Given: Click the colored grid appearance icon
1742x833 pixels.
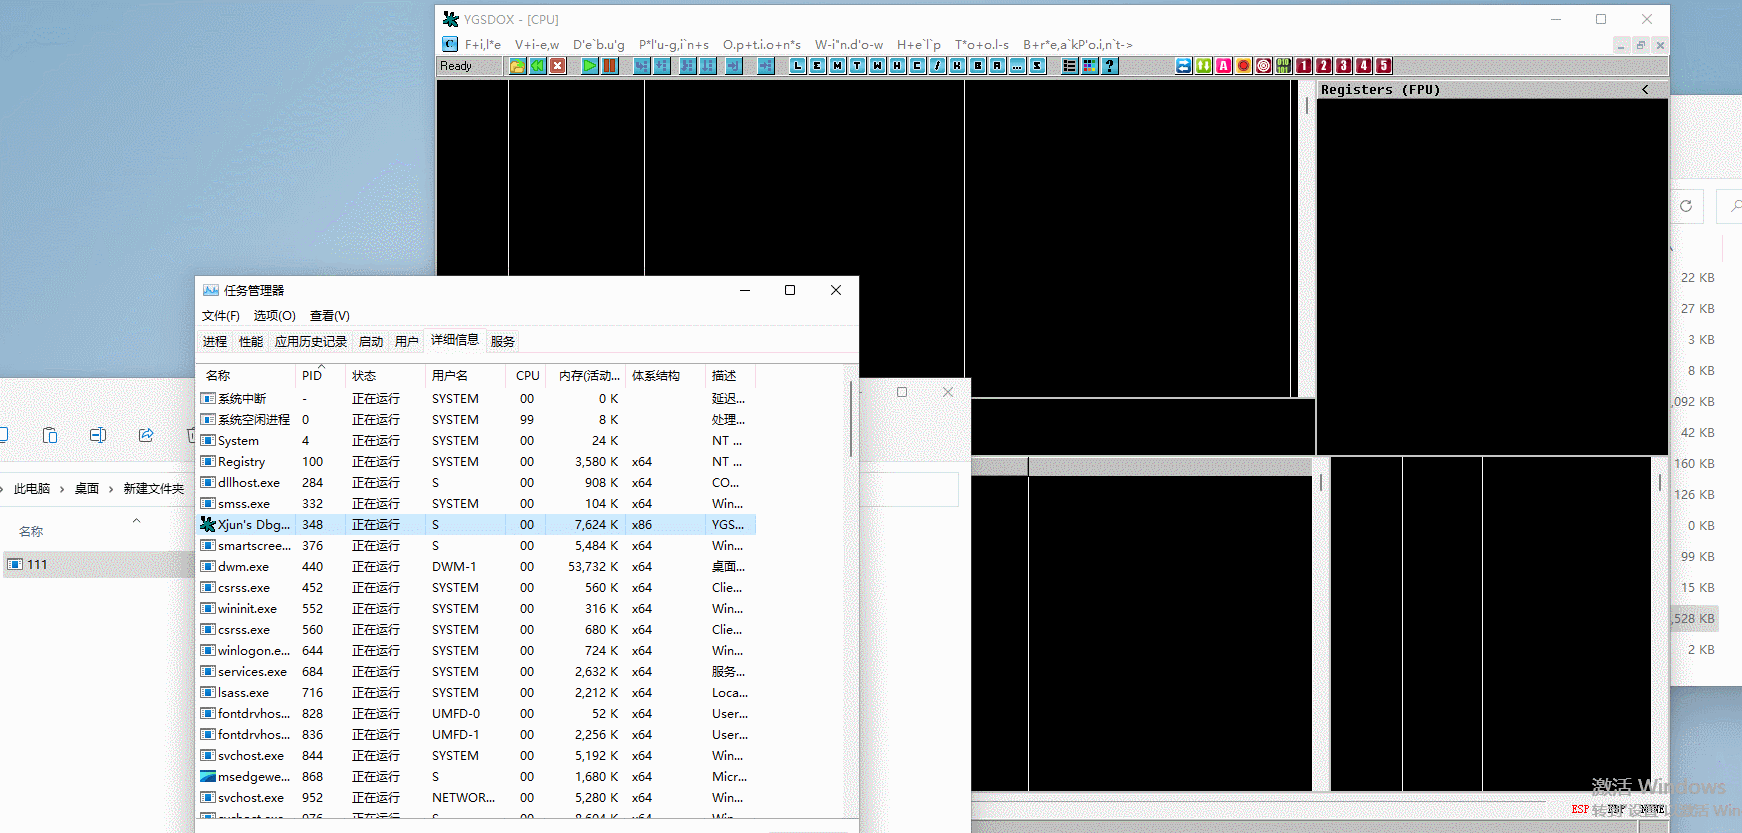Looking at the screenshot, I should (x=1090, y=66).
